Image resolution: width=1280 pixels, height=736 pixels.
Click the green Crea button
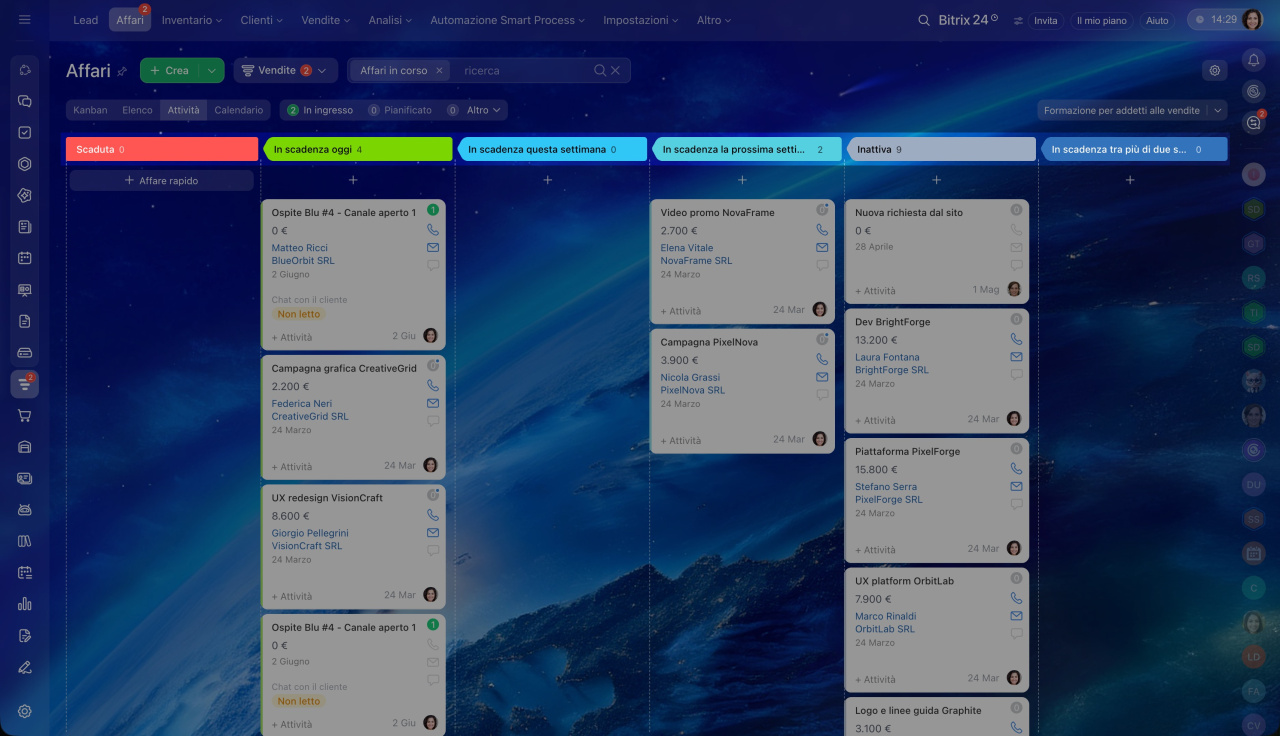(169, 71)
